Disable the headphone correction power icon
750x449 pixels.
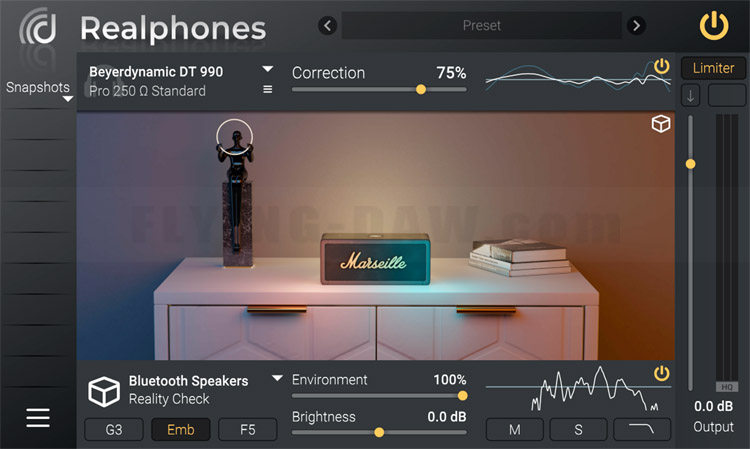click(662, 66)
